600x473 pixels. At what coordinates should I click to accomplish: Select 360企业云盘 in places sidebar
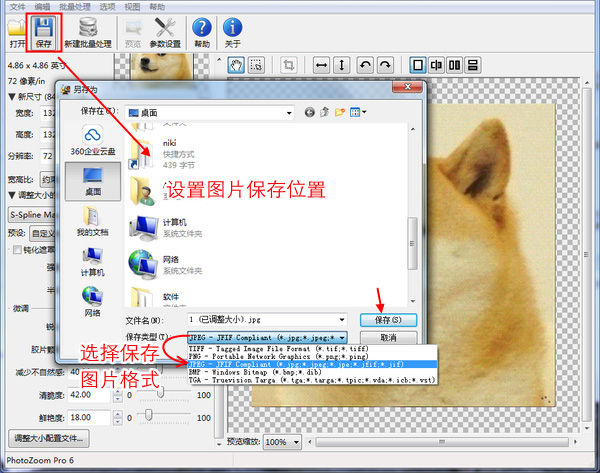click(93, 141)
